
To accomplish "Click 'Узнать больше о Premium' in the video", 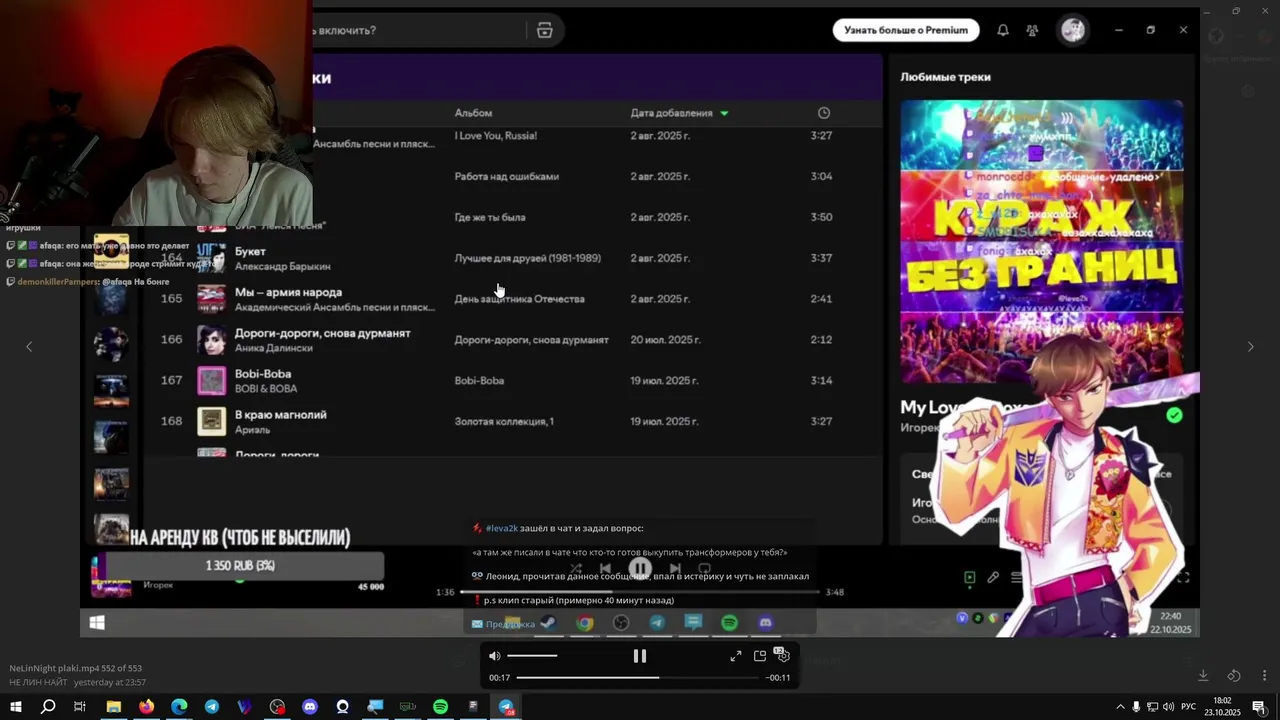I will 906,30.
